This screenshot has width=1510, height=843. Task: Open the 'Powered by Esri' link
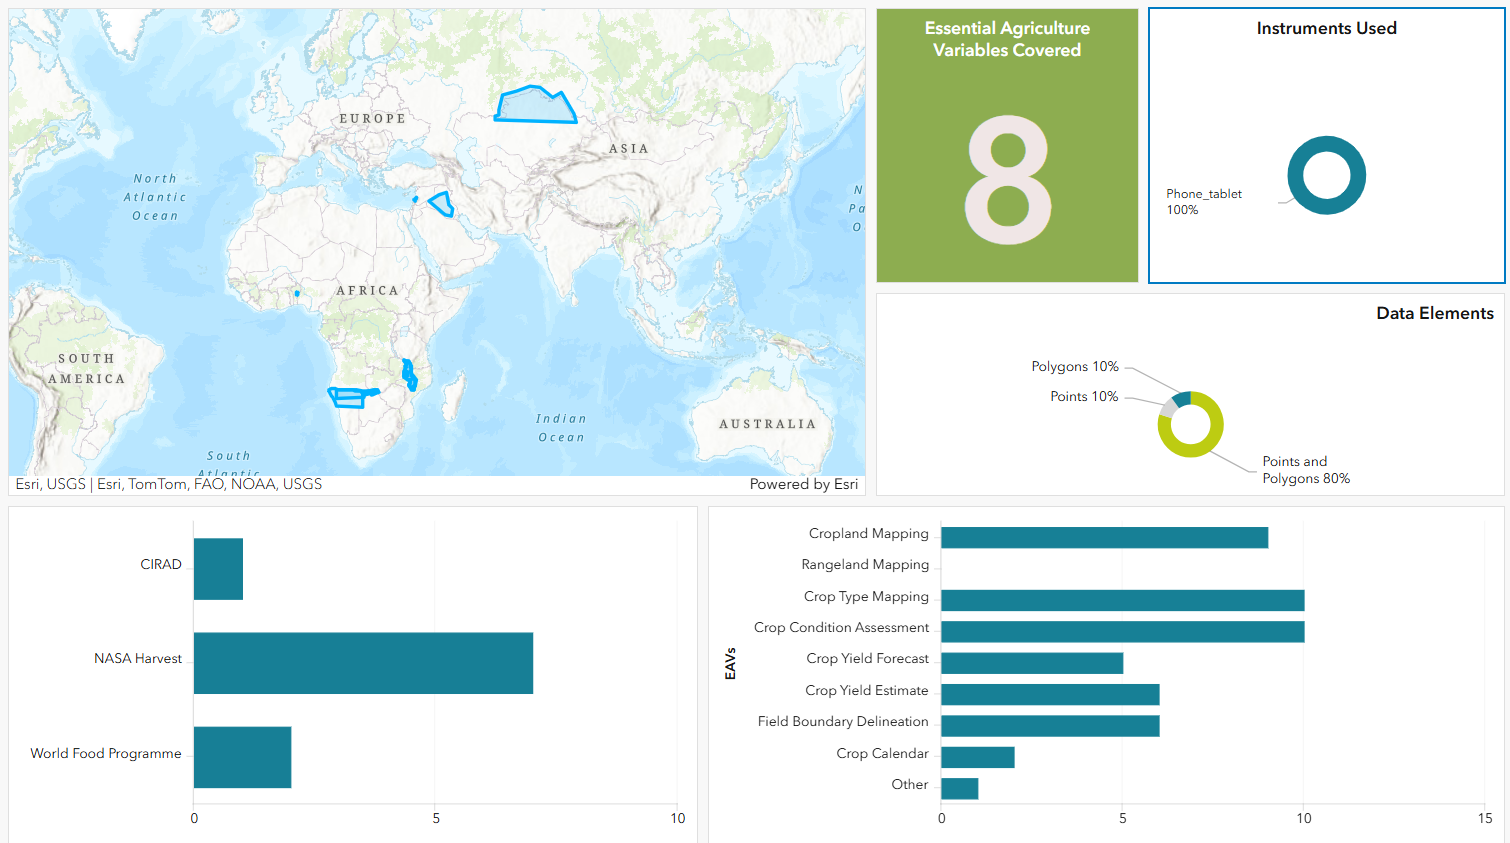pos(803,484)
